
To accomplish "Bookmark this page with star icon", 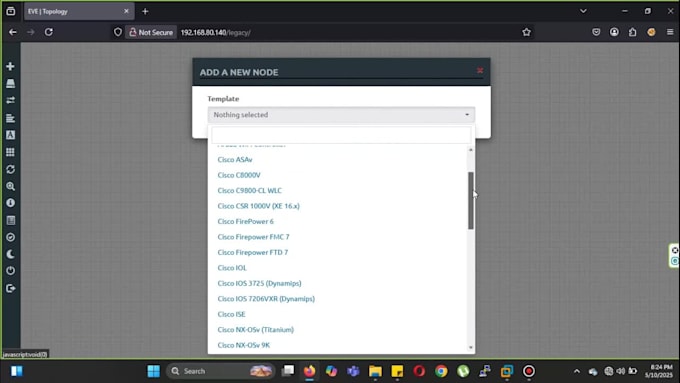I will [526, 32].
